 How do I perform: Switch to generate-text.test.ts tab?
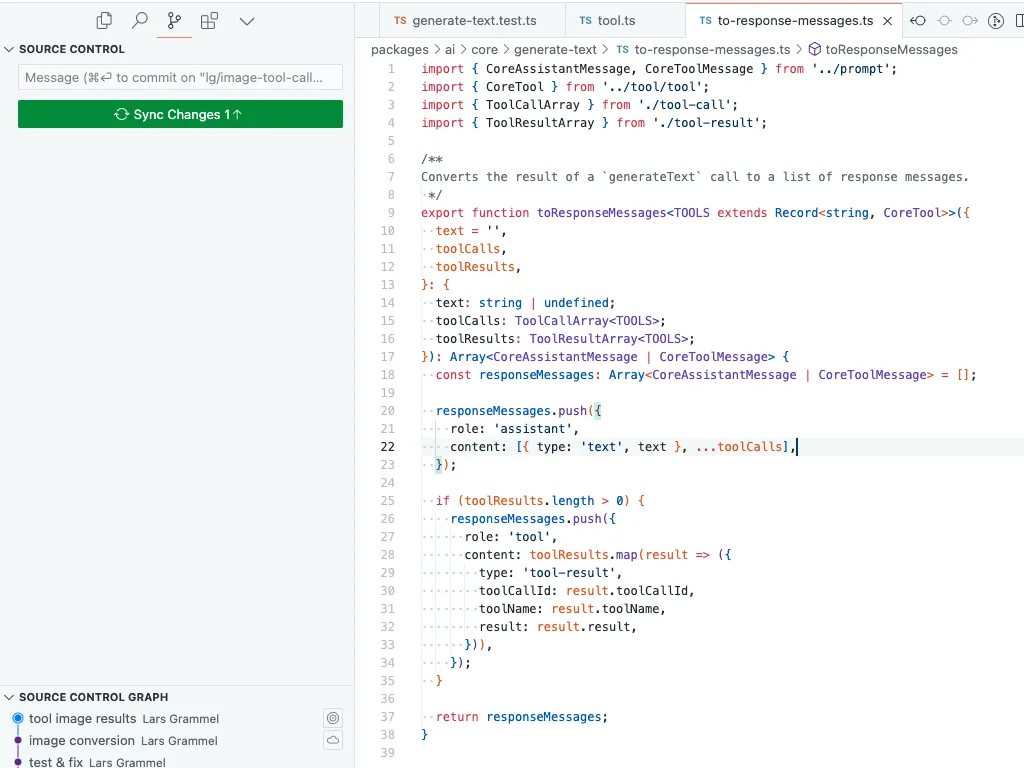[465, 21]
